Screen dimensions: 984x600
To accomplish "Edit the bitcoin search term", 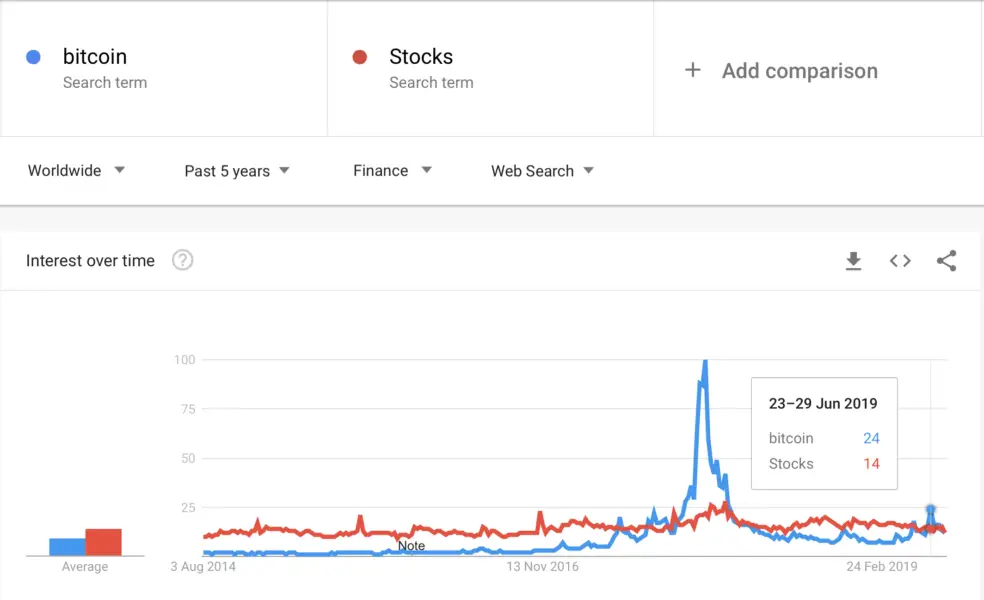I will 95,57.
